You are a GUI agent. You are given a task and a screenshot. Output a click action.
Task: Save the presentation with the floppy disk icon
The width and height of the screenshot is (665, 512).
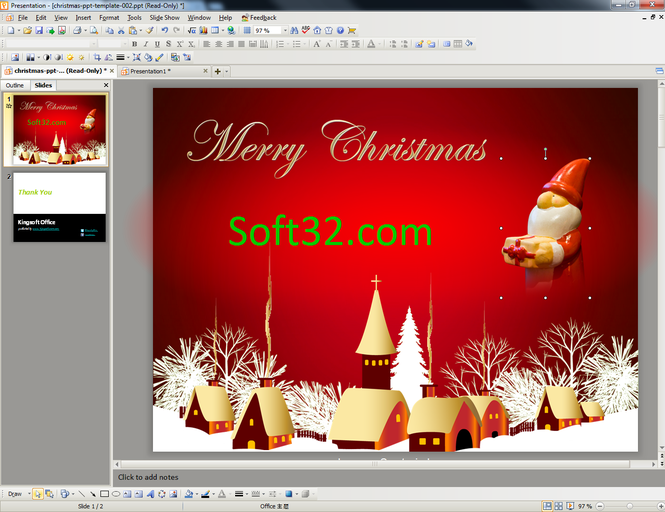[39, 31]
